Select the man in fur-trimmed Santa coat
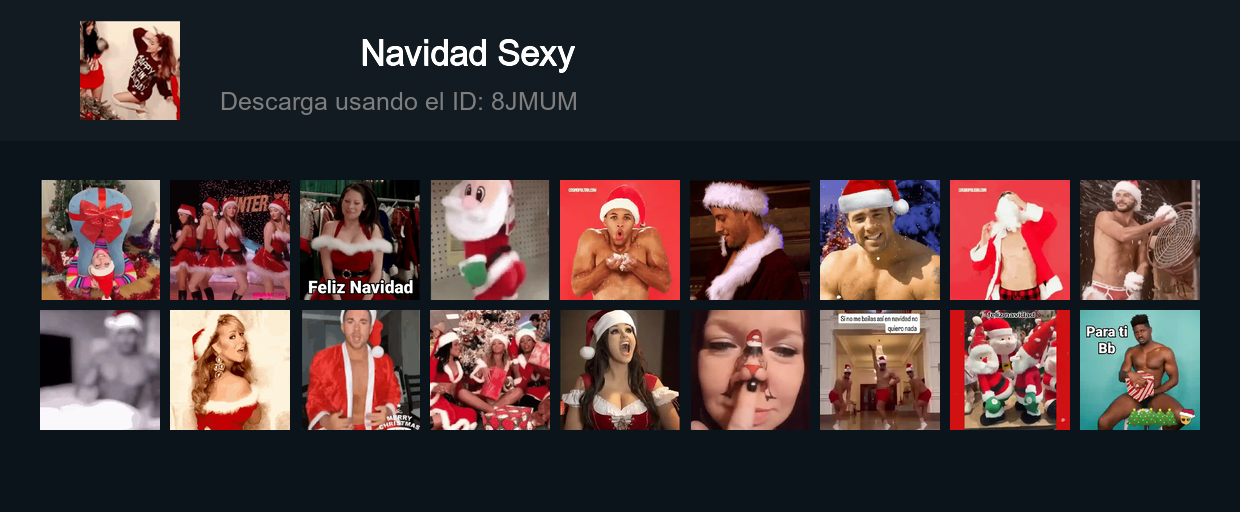The image size is (1240, 512). [750, 240]
